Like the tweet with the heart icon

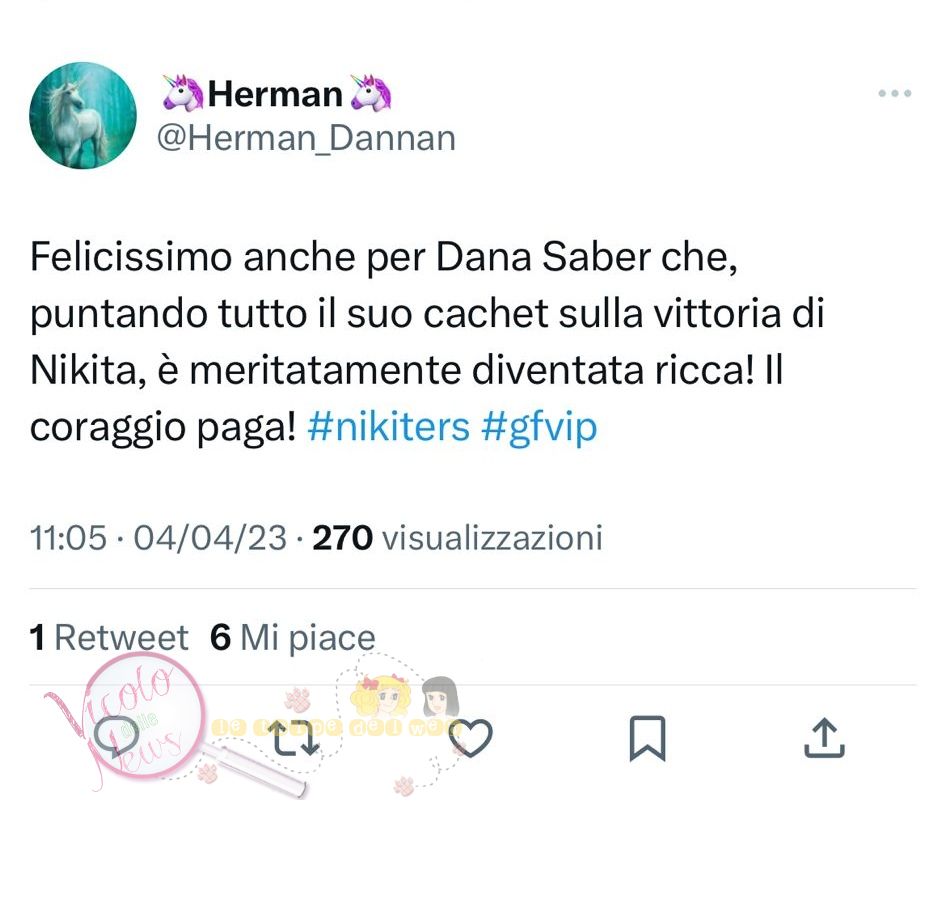(471, 737)
